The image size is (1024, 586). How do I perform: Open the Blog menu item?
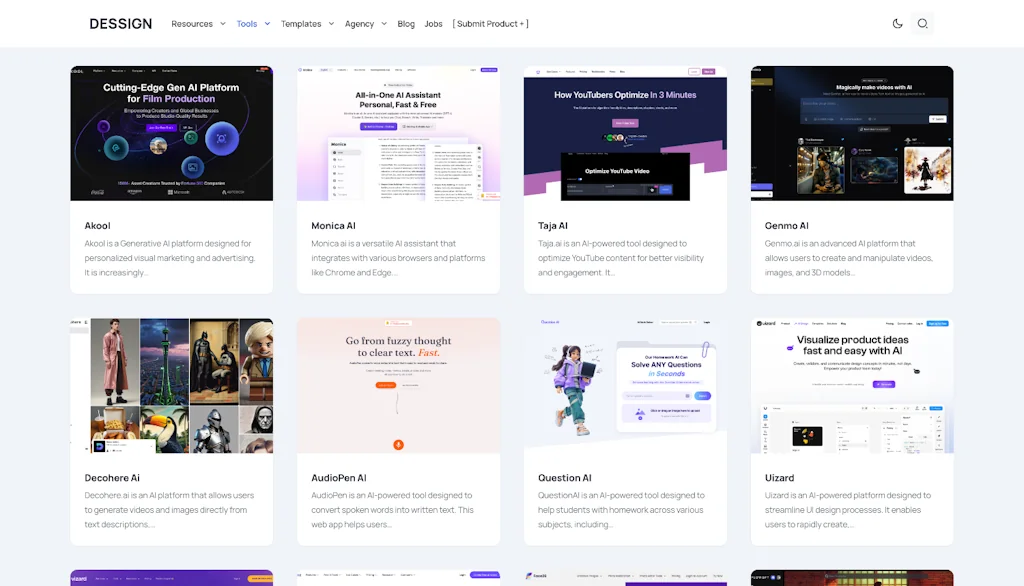click(x=406, y=23)
